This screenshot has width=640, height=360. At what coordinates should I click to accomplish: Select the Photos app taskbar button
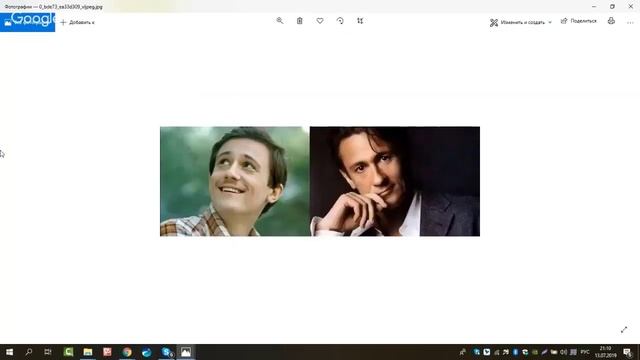click(186, 352)
